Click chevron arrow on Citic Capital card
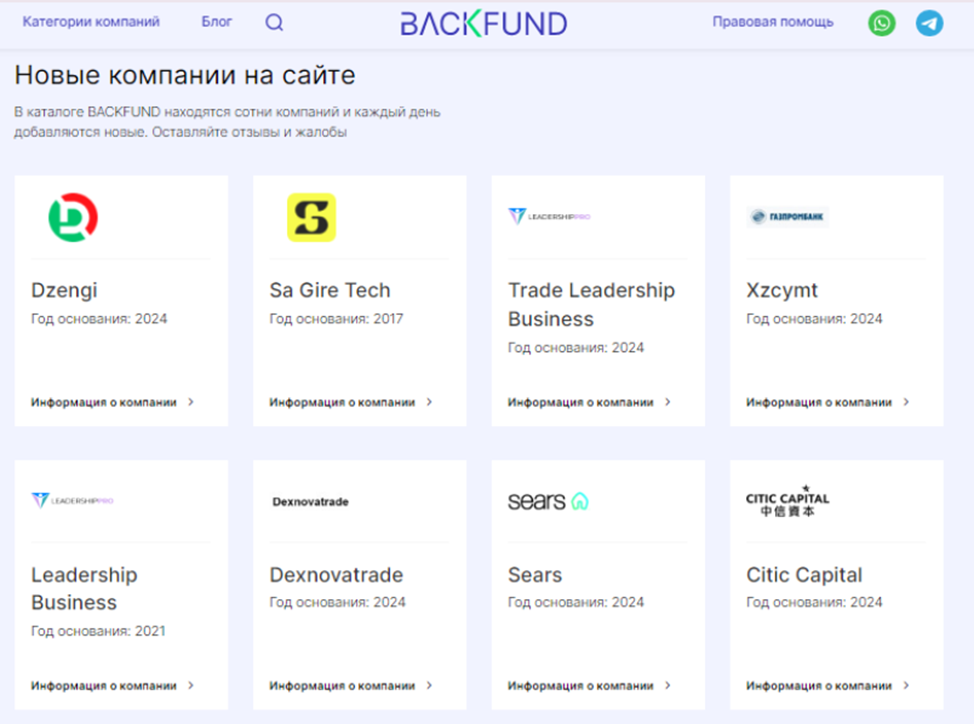 (x=906, y=685)
